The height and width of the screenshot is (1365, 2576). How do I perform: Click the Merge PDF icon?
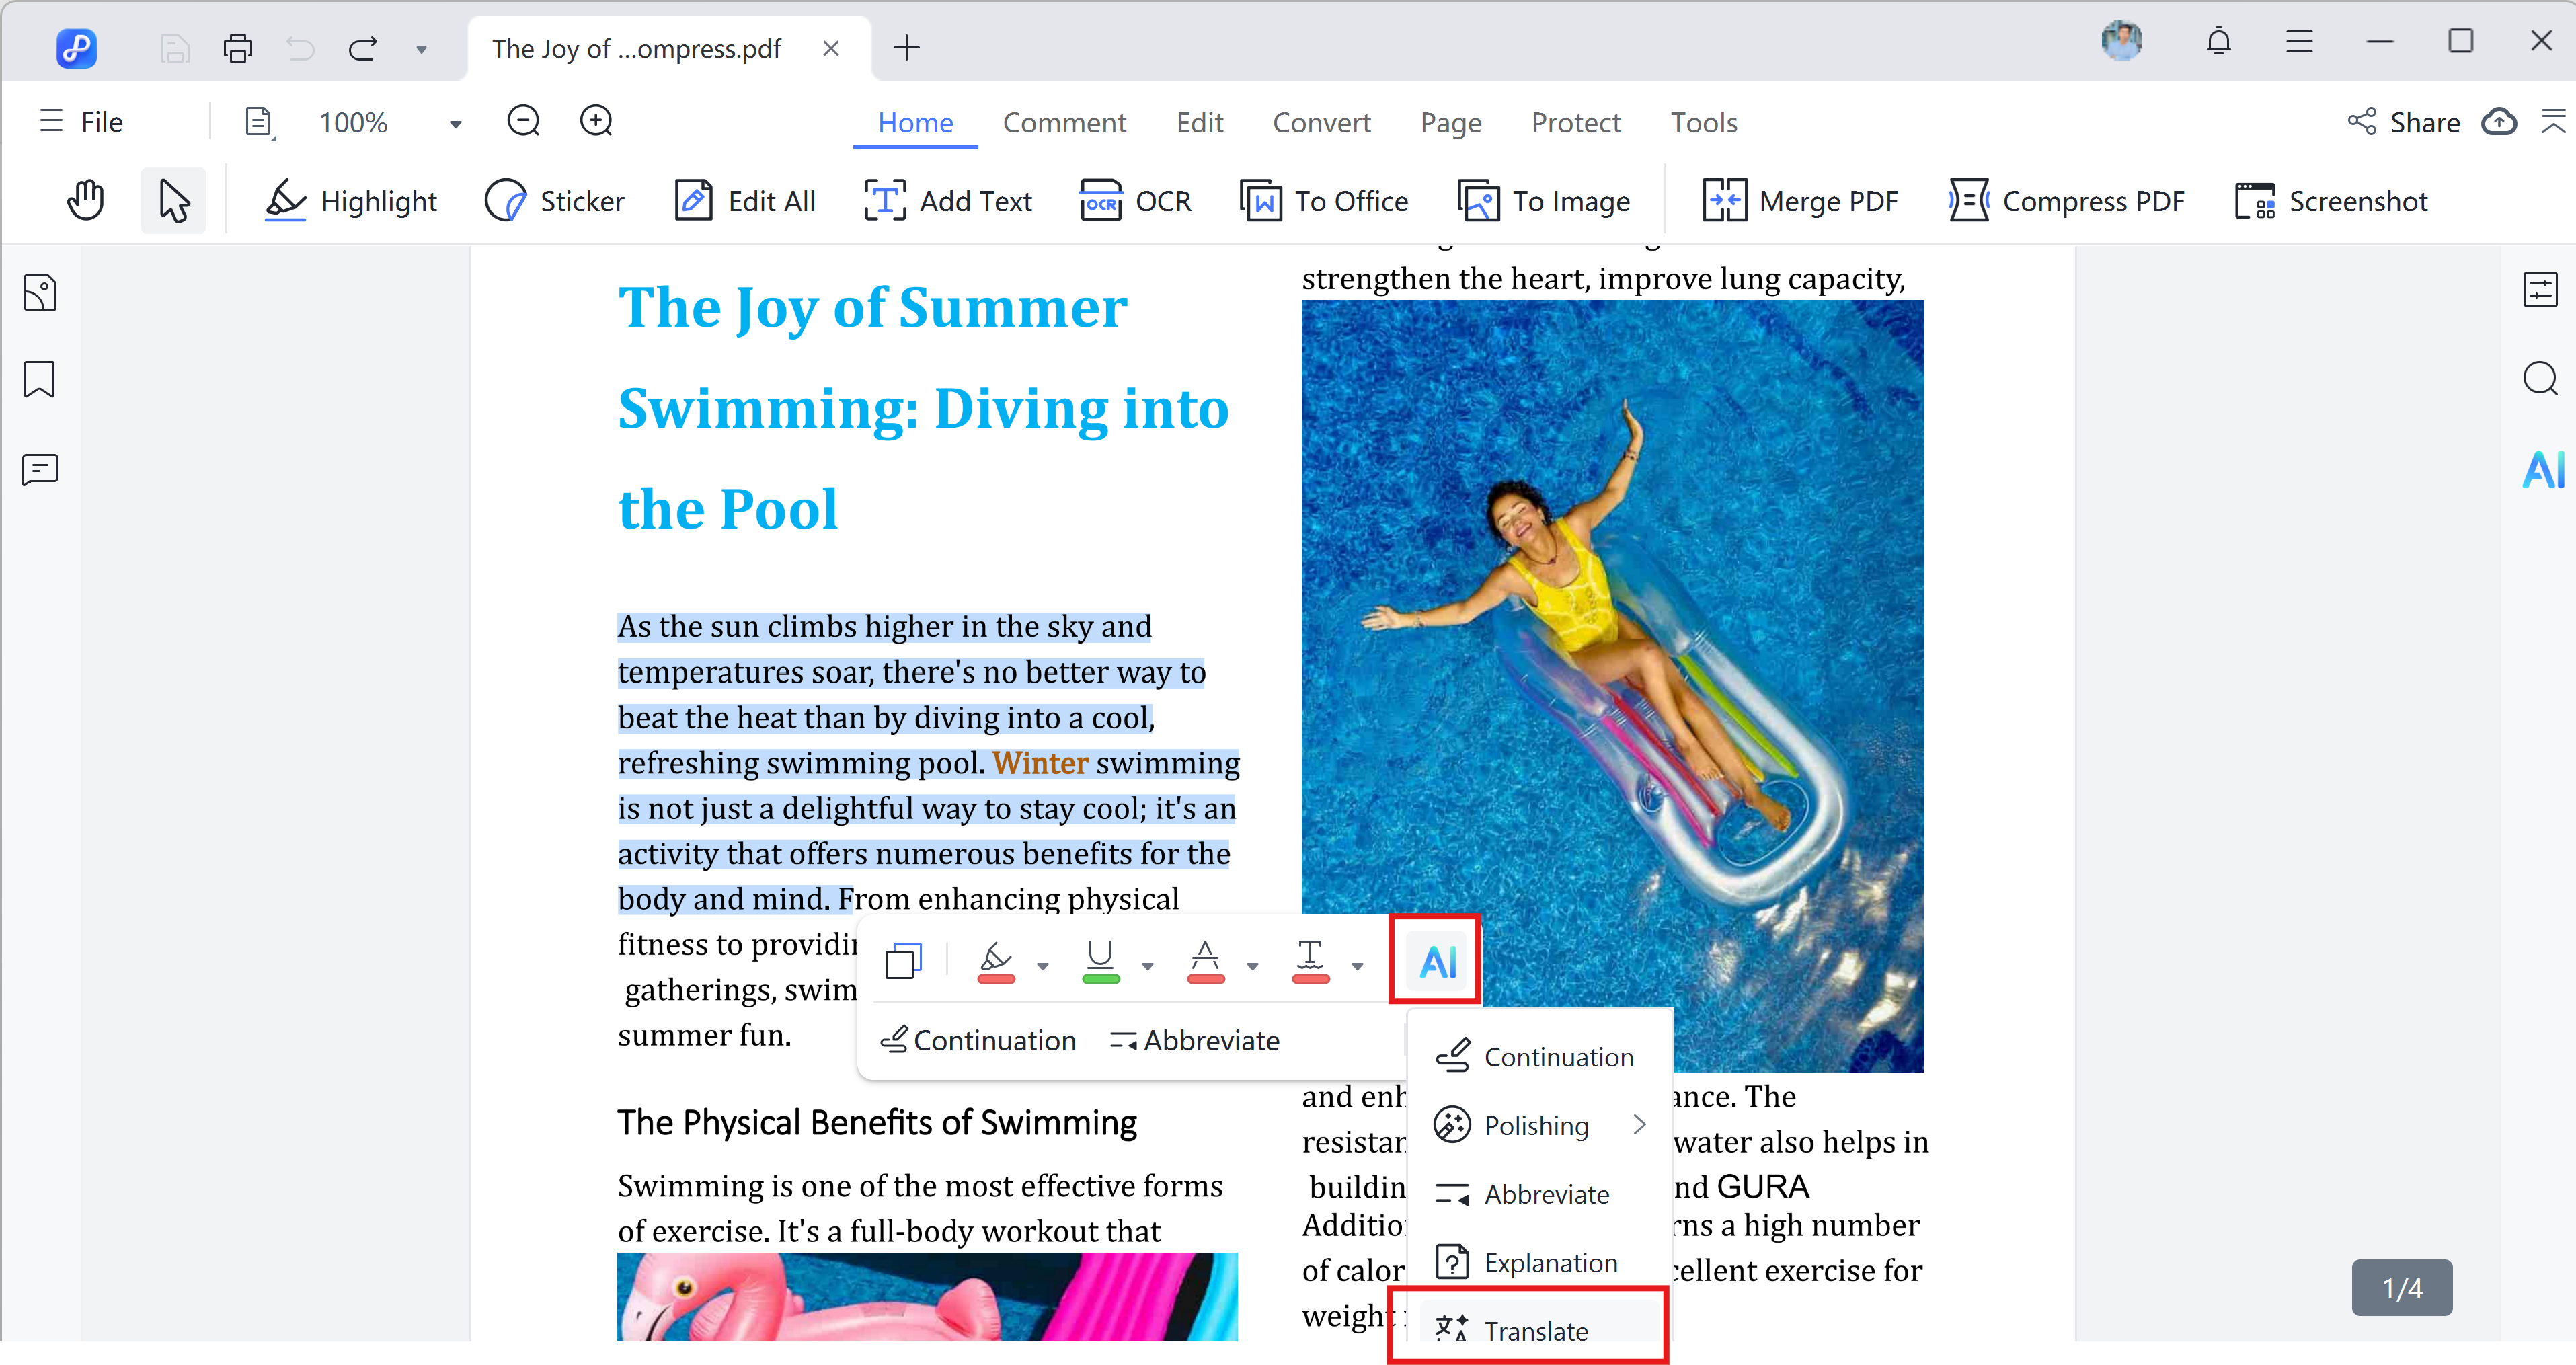point(1724,201)
